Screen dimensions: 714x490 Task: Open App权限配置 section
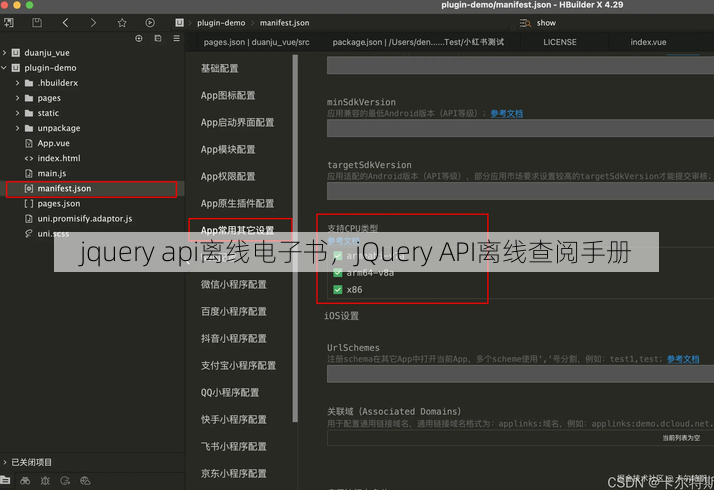click(228, 176)
